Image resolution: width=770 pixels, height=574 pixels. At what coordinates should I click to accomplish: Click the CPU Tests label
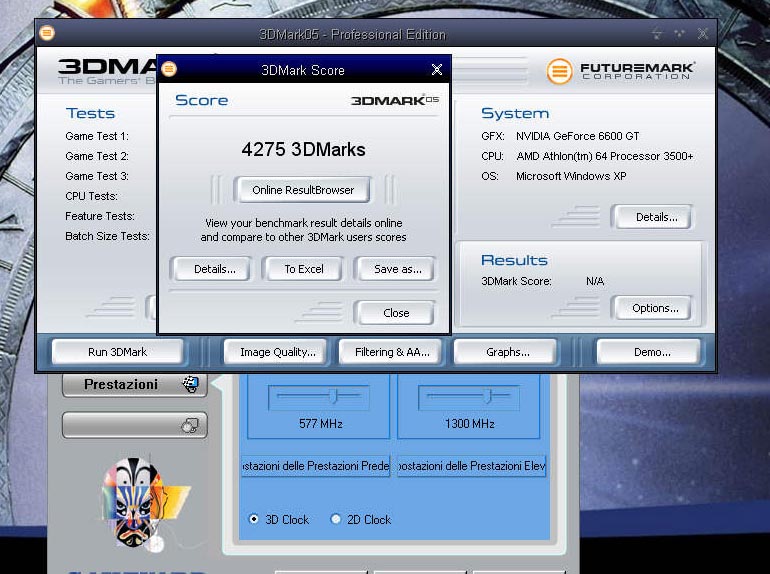[x=91, y=196]
